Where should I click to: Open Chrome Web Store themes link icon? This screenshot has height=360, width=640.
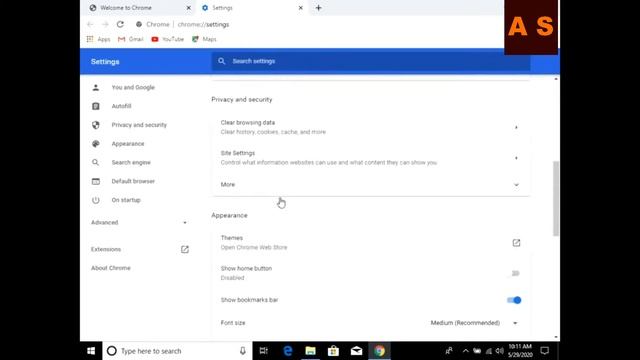tap(516, 243)
